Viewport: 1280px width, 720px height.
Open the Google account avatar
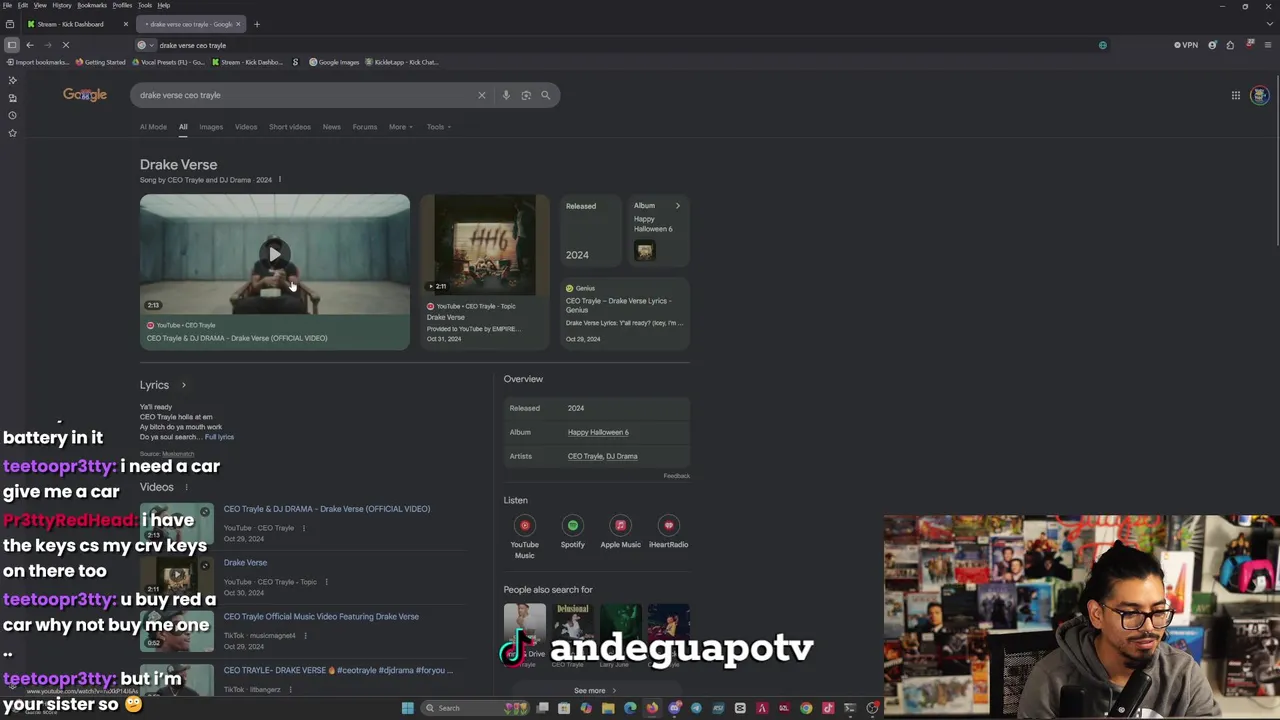coord(1259,95)
